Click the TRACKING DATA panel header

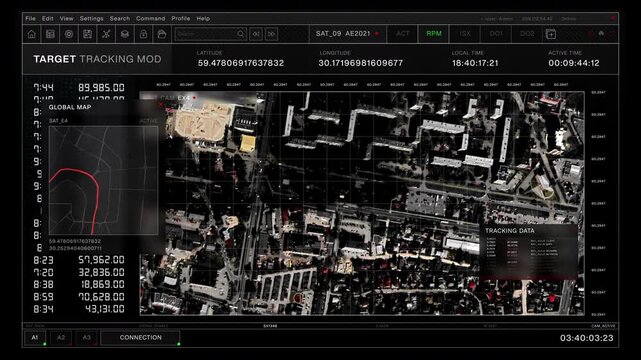tap(510, 230)
